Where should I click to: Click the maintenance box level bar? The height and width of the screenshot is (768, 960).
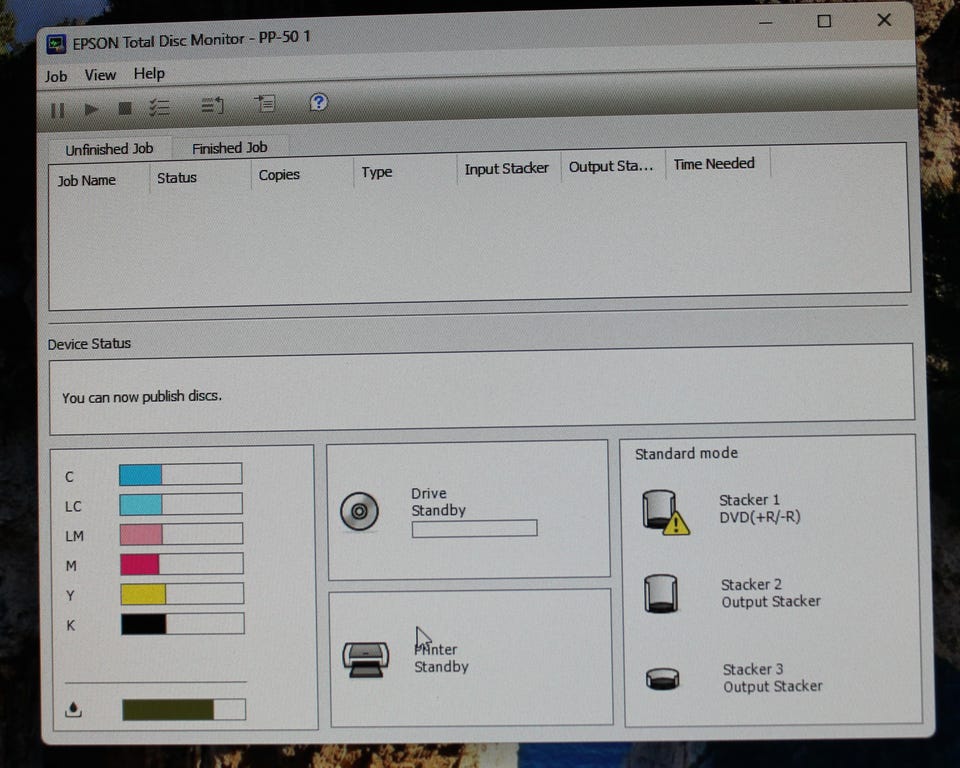point(184,709)
